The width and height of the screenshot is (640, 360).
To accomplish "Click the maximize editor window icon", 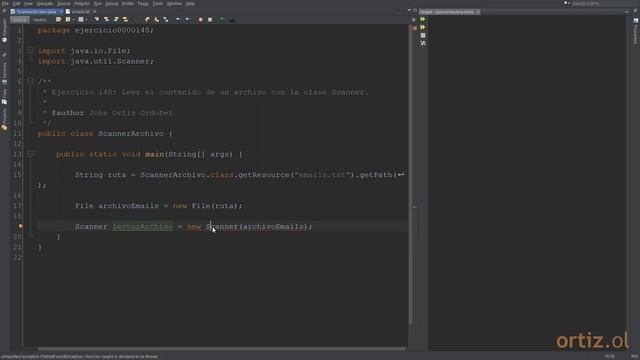I will pyautogui.click(x=415, y=10).
